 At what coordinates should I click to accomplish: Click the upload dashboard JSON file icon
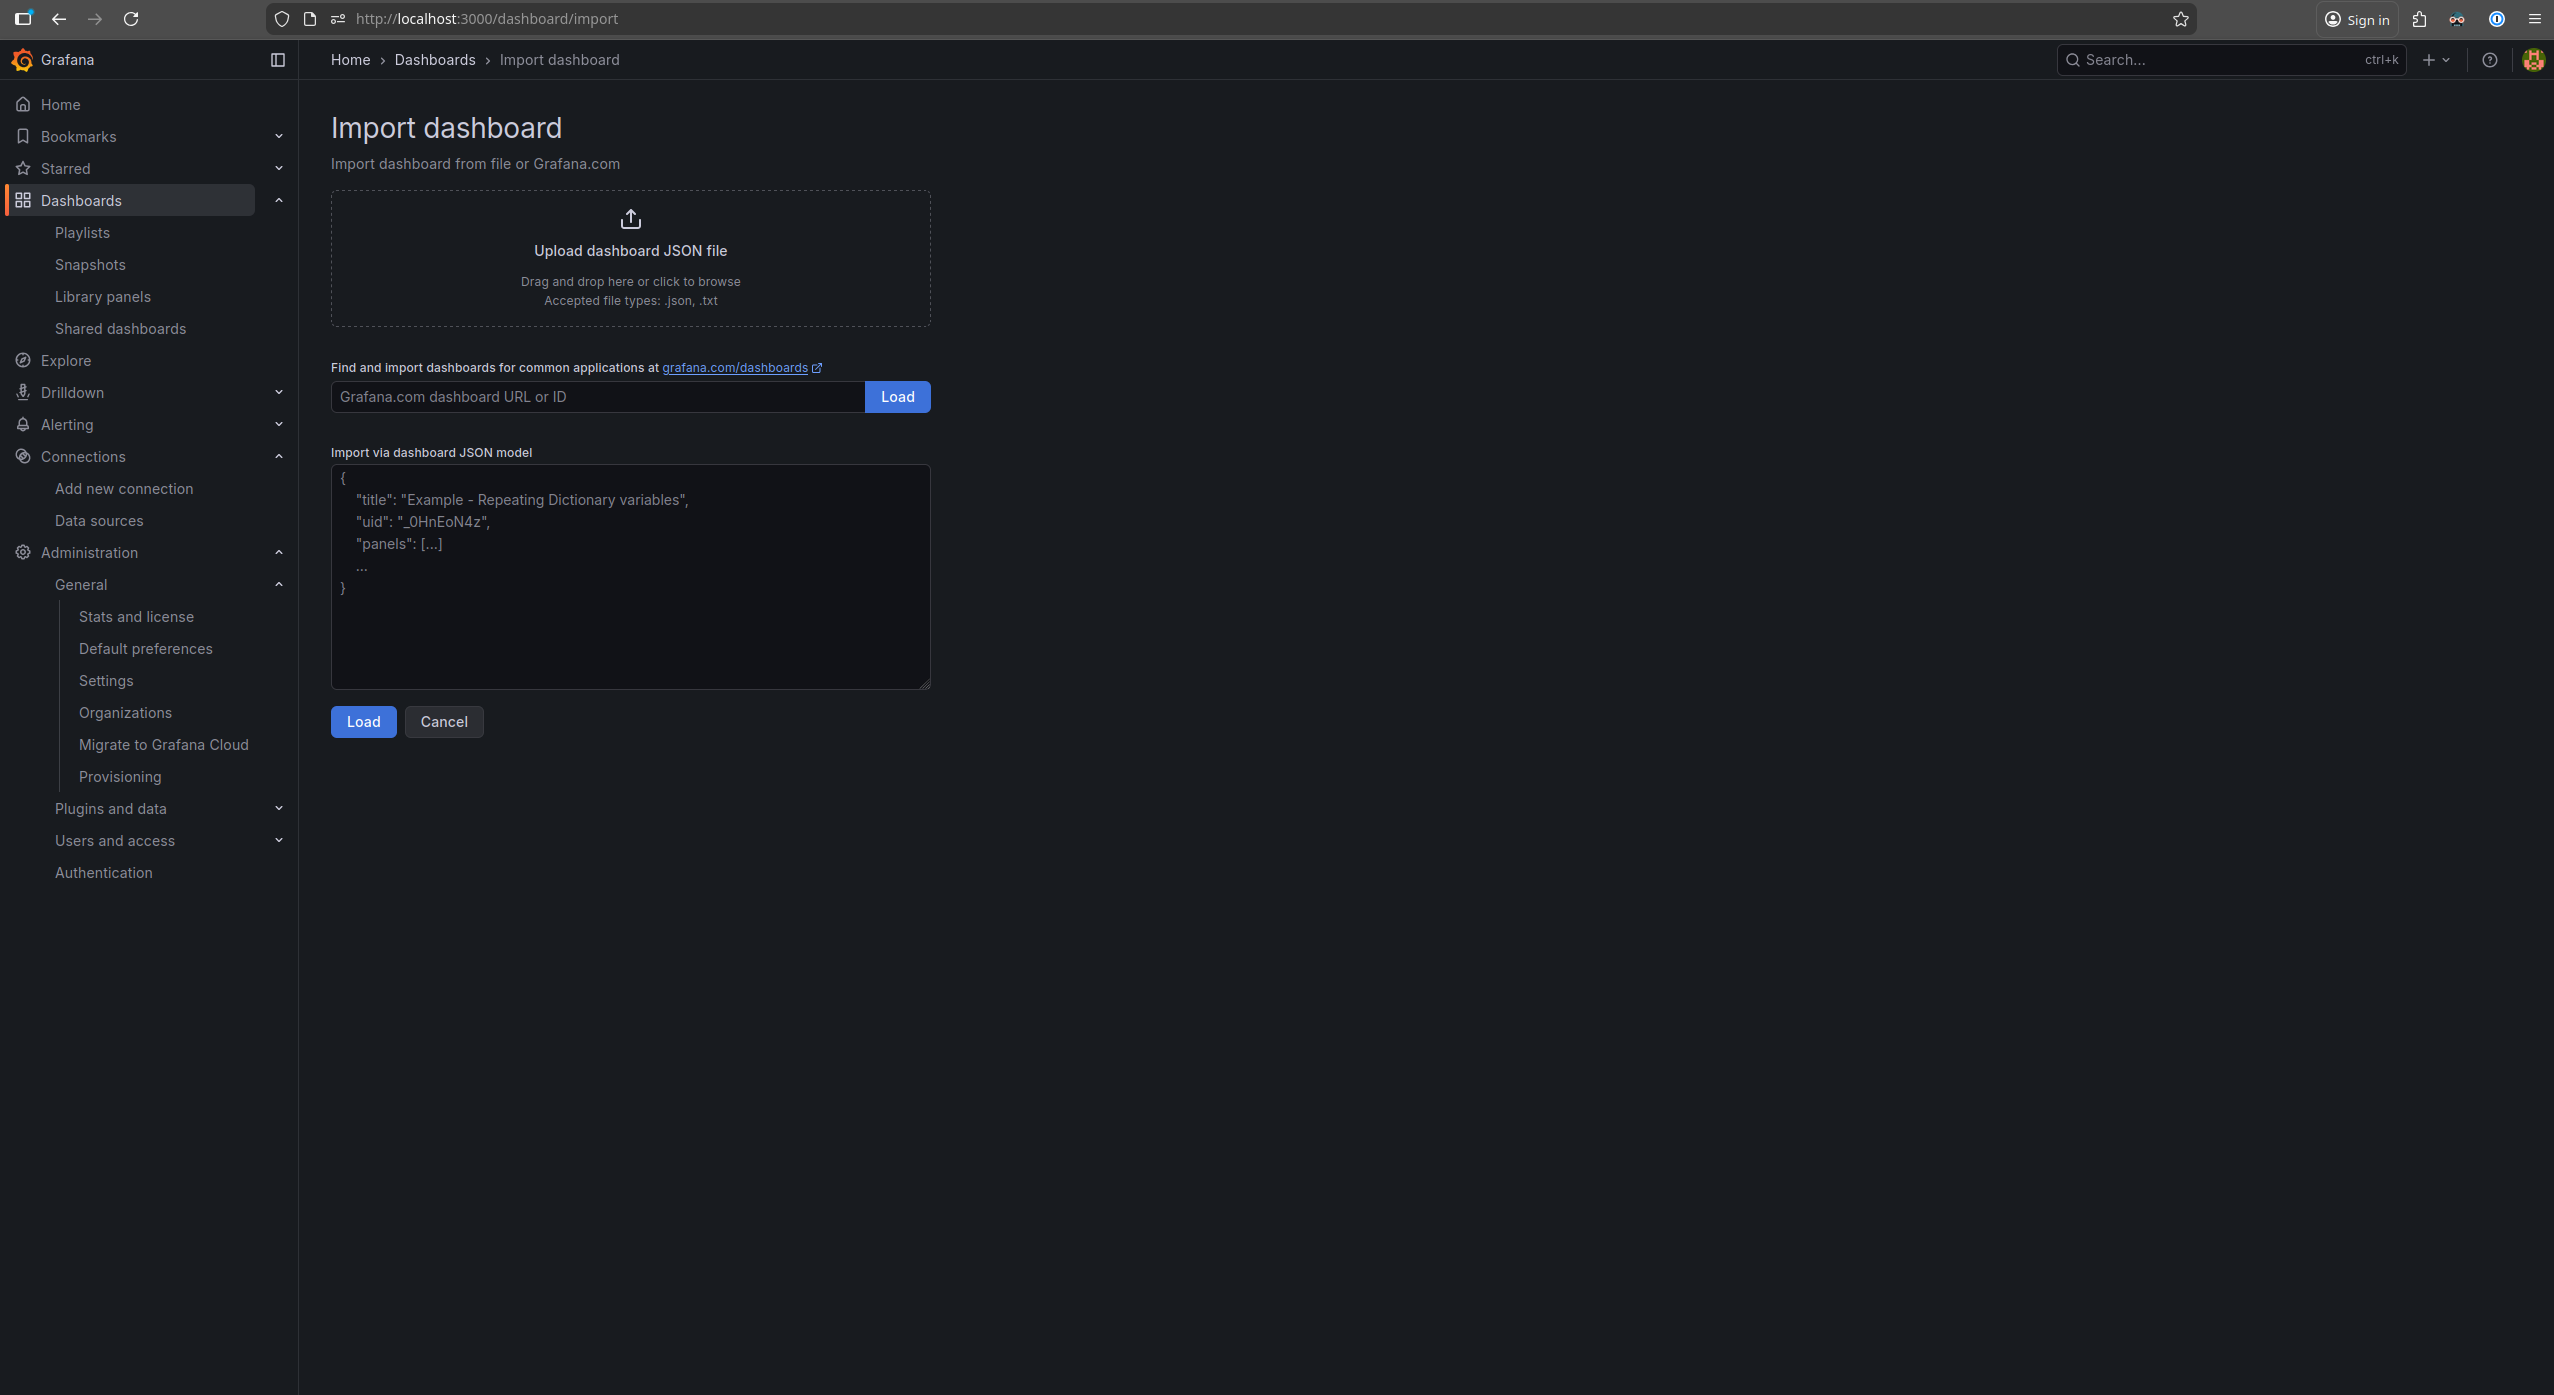[630, 219]
